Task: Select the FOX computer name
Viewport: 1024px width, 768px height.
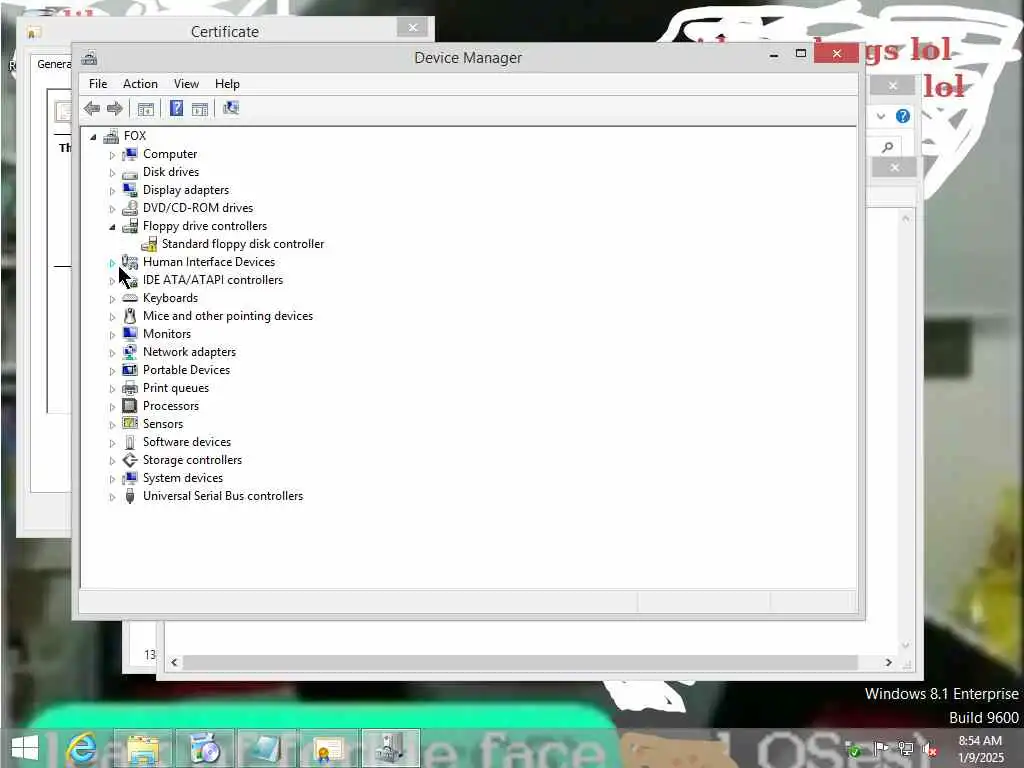Action: pos(135,136)
